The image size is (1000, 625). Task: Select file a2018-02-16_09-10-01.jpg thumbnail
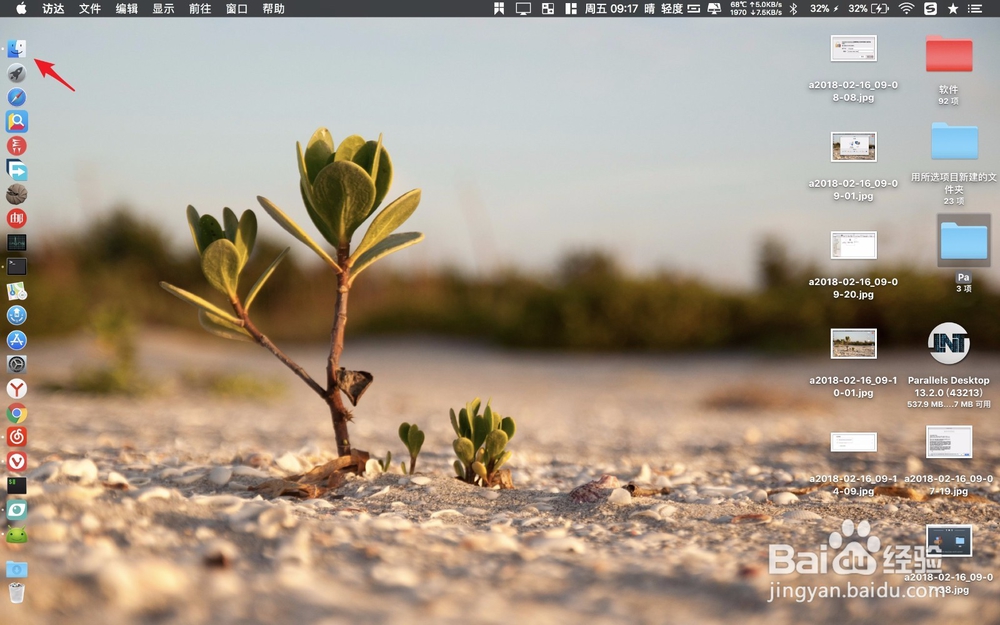(853, 344)
